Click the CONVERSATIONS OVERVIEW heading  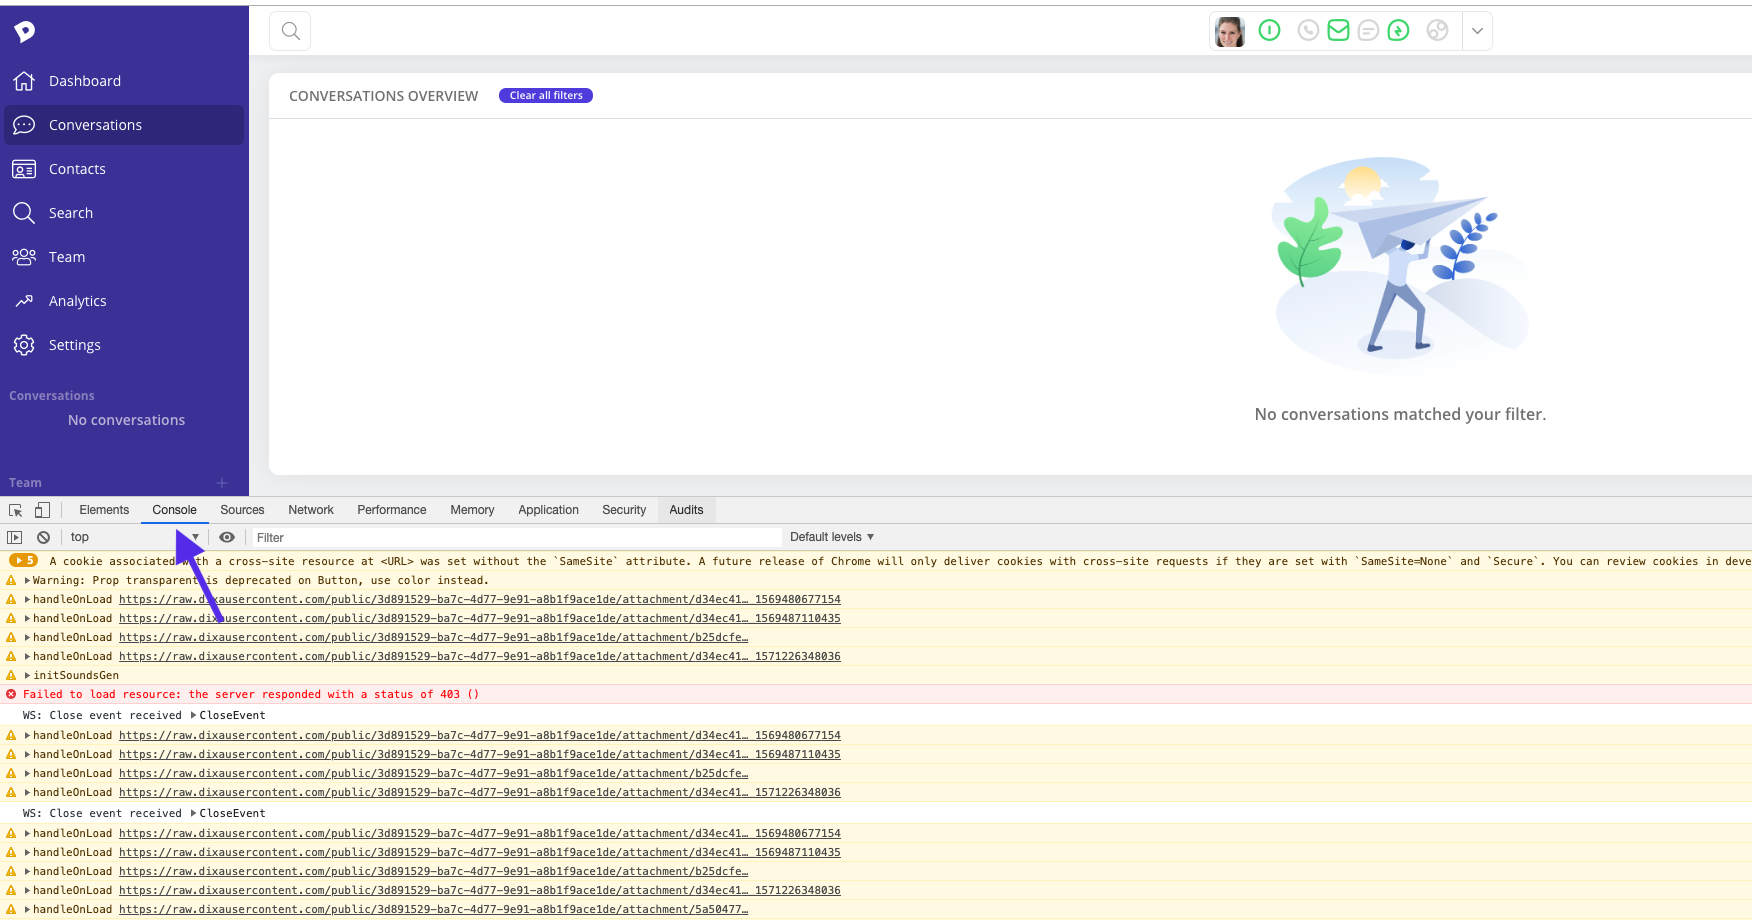tap(383, 96)
